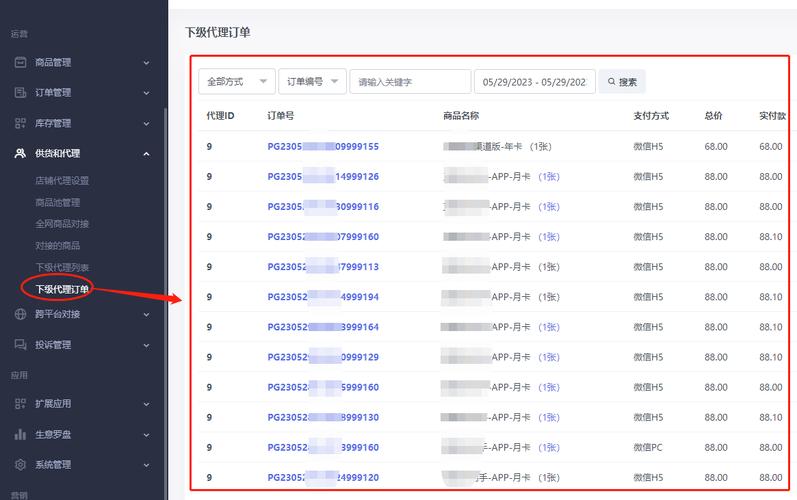The image size is (797, 500).
Task: Expand the 扩展应用 menu chevron
Action: coord(146,404)
